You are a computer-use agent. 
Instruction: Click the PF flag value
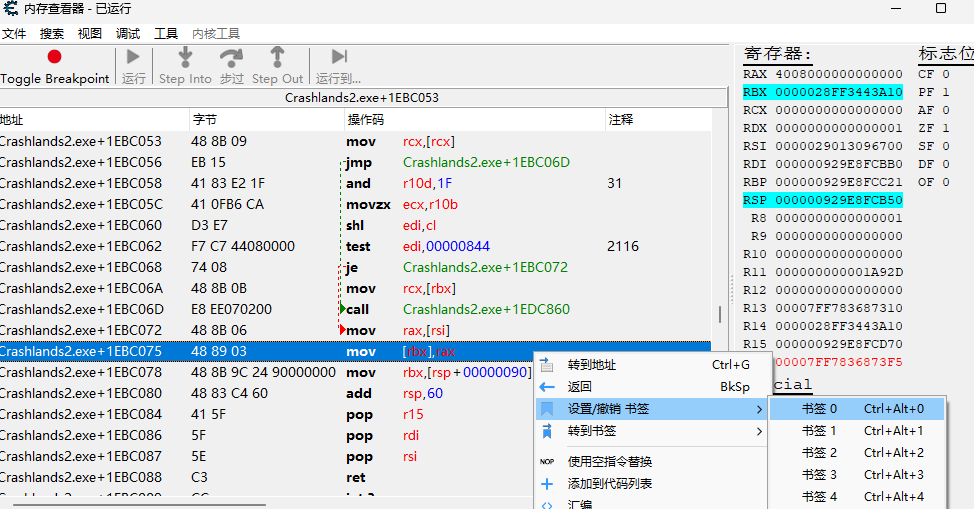(945, 92)
